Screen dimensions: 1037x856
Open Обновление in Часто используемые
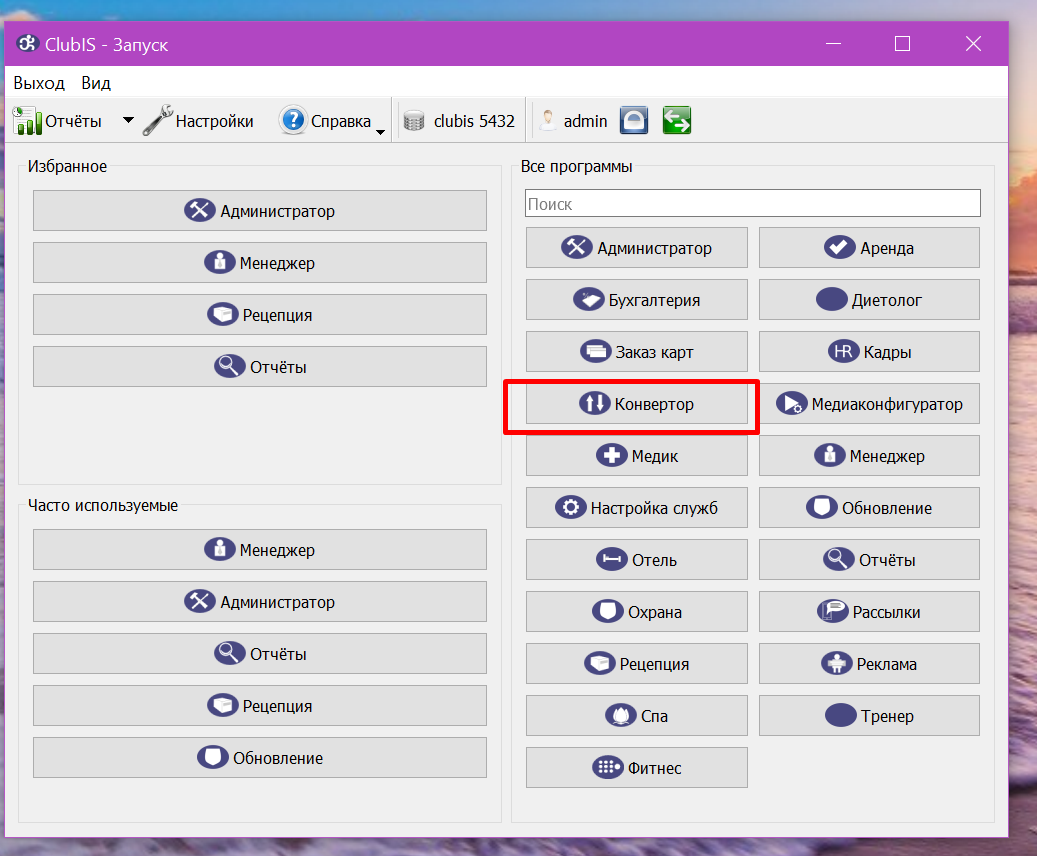click(260, 757)
